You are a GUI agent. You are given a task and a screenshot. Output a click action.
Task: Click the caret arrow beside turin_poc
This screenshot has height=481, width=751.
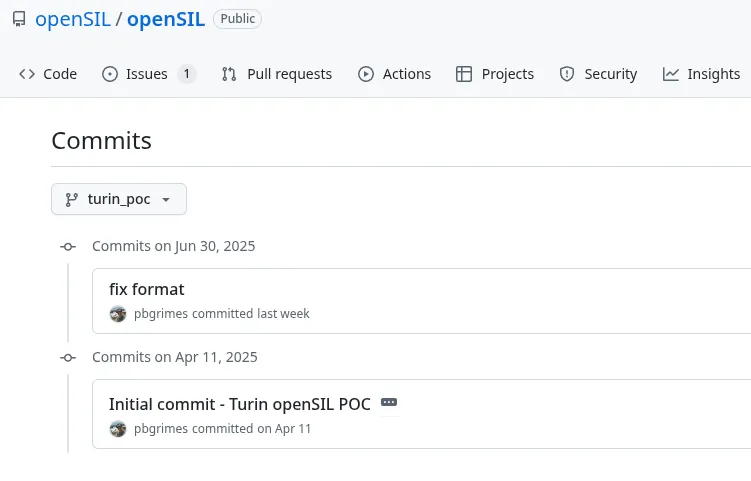pyautogui.click(x=166, y=200)
